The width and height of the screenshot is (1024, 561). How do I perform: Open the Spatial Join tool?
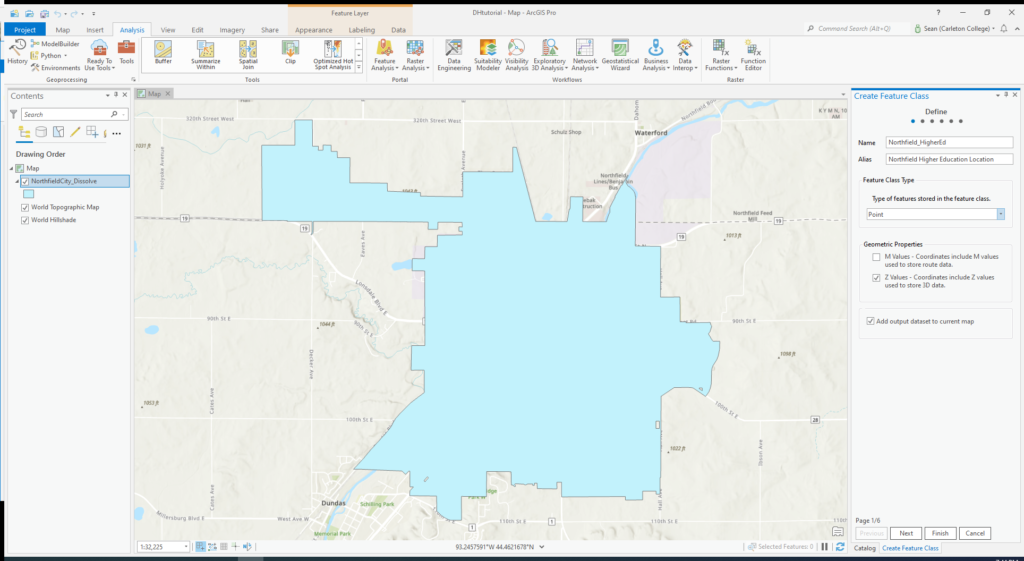pyautogui.click(x=248, y=55)
